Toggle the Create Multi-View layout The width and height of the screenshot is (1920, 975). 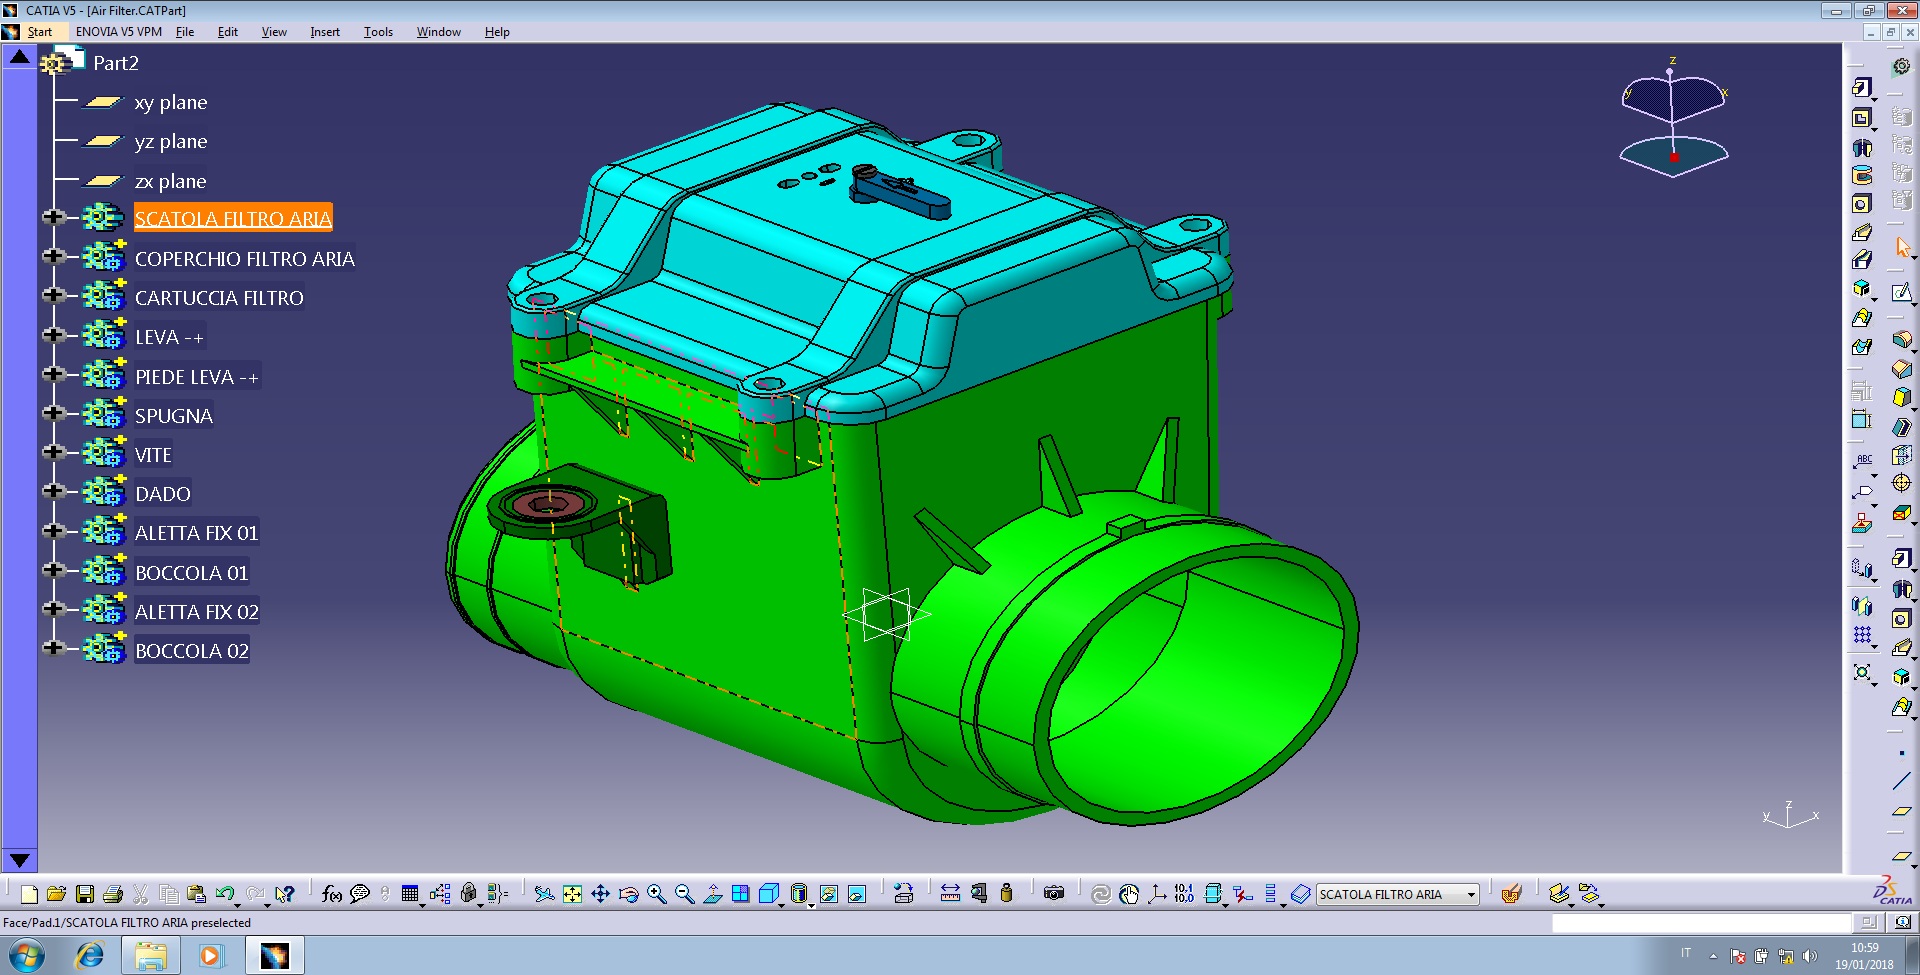pos(741,894)
